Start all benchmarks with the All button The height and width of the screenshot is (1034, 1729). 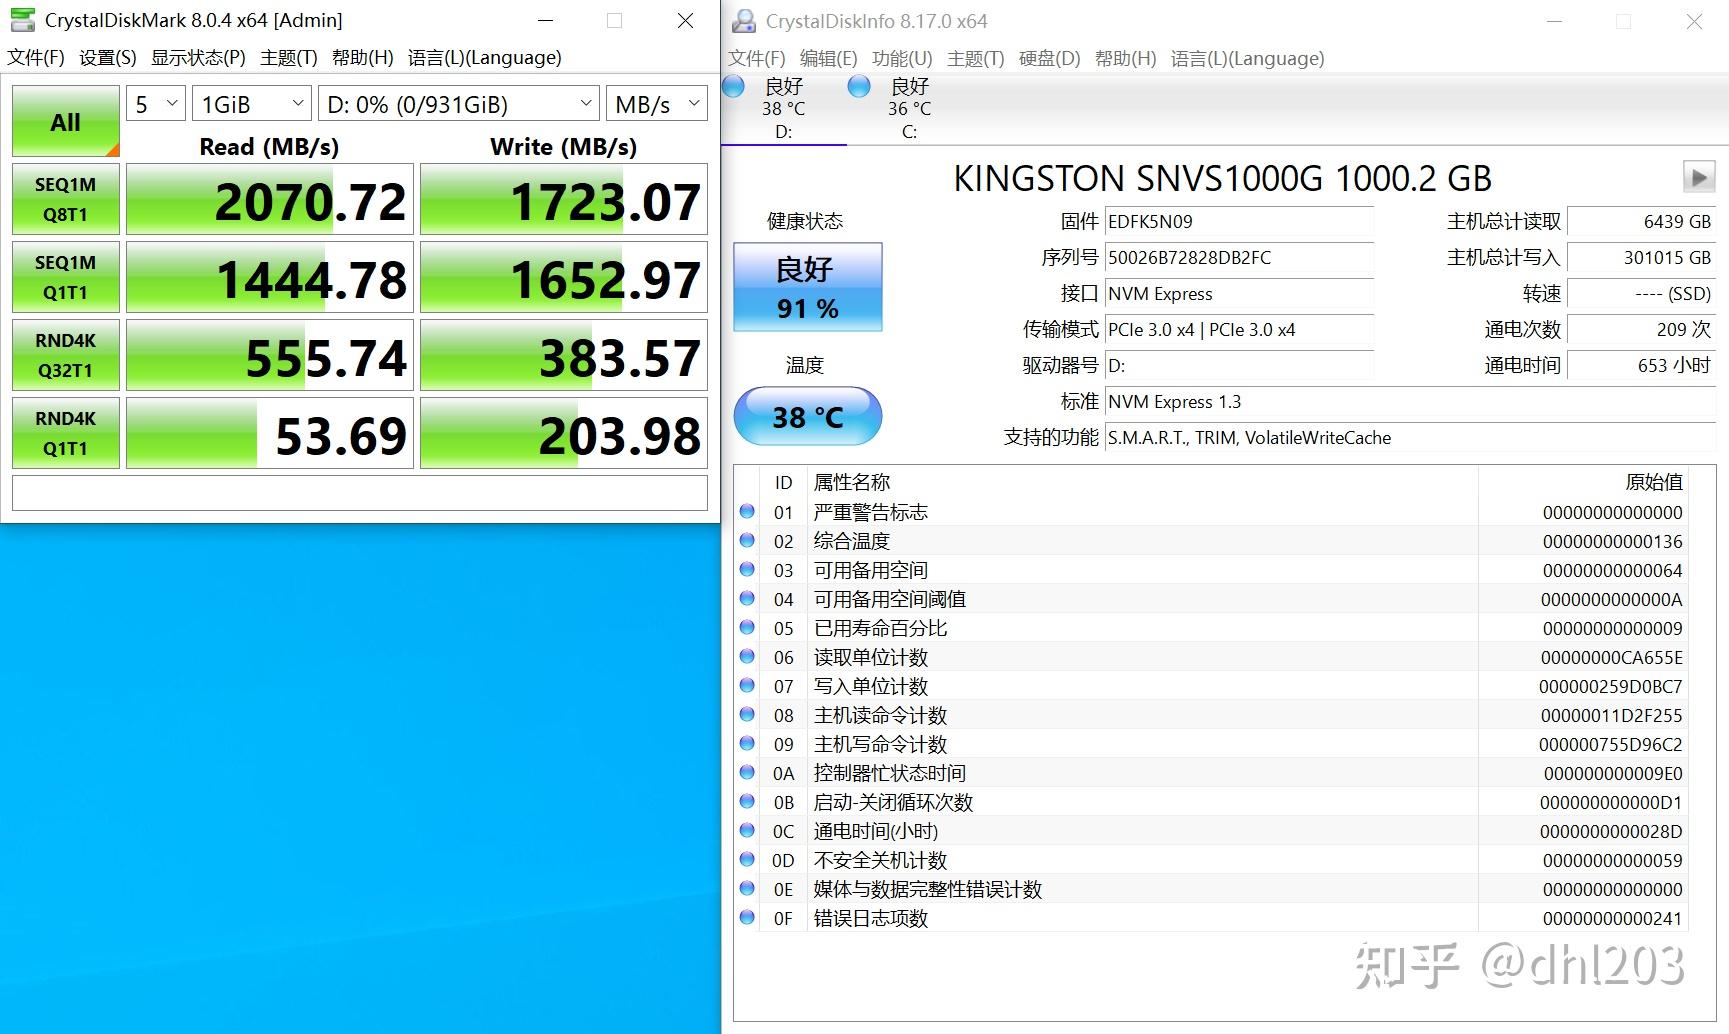point(64,121)
